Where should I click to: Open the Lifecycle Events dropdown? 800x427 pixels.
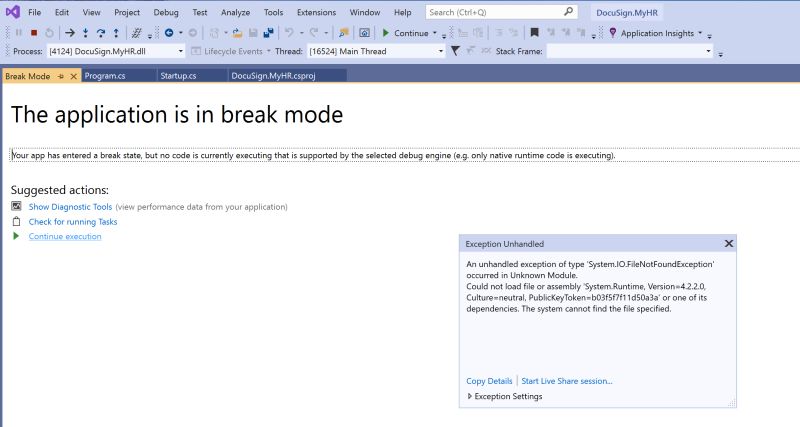268,51
